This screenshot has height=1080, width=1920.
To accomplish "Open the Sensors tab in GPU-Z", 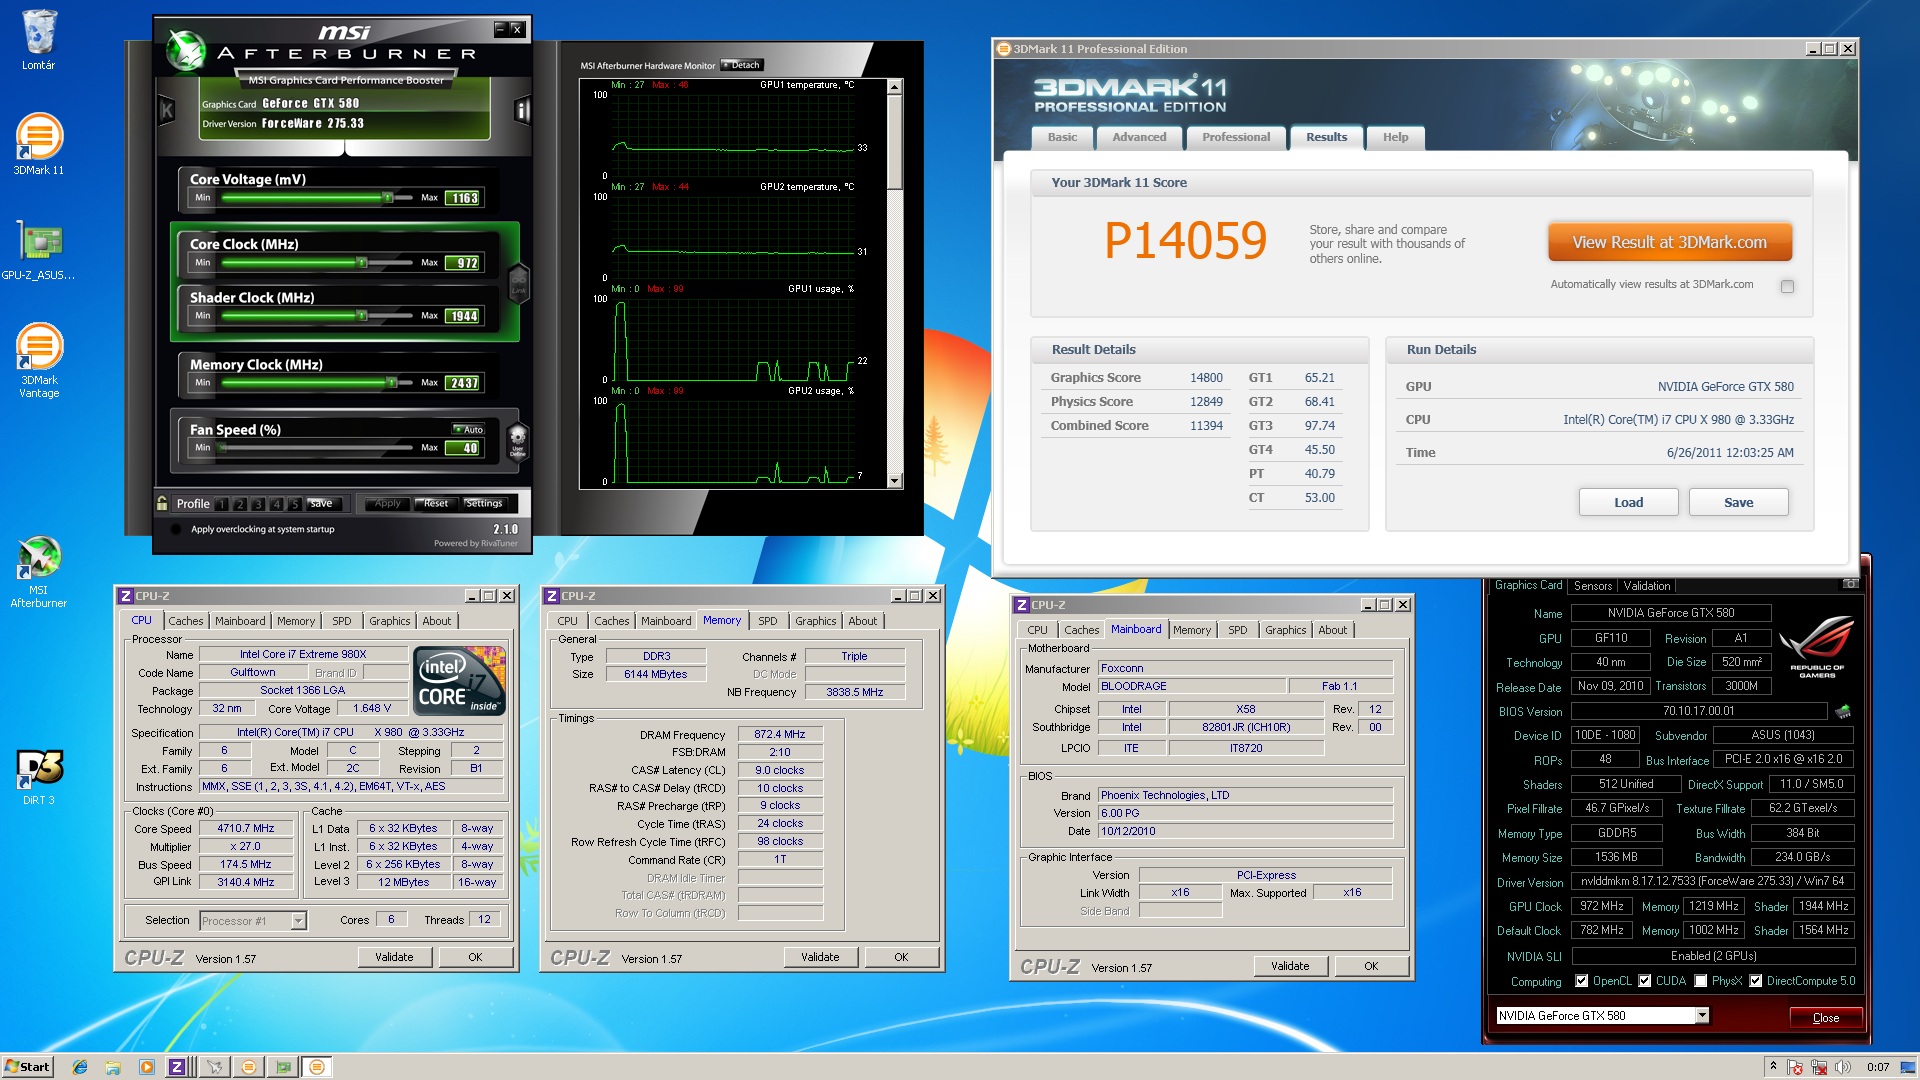I will click(1592, 586).
